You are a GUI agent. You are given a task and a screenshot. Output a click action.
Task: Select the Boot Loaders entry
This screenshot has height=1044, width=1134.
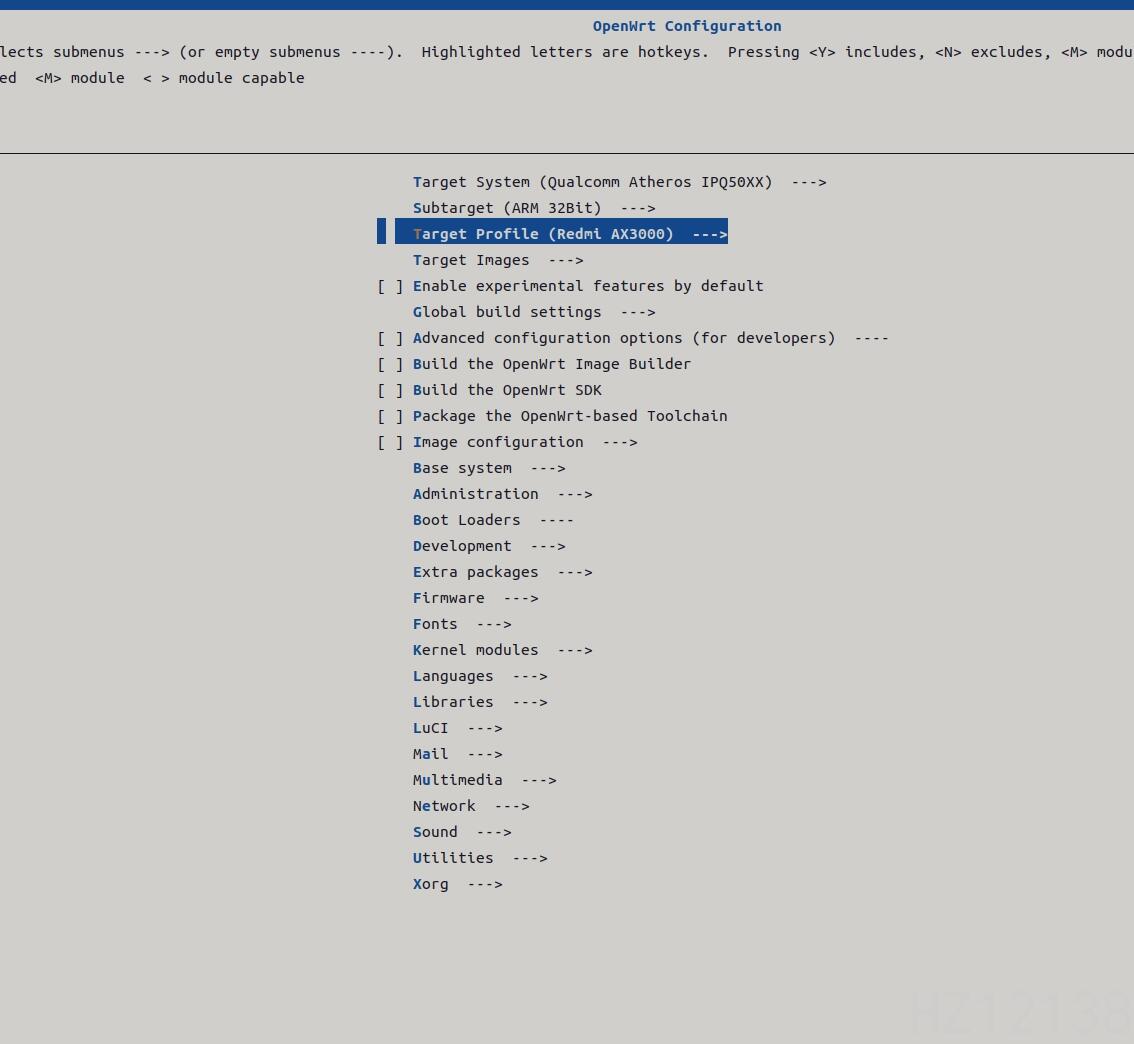493,521
